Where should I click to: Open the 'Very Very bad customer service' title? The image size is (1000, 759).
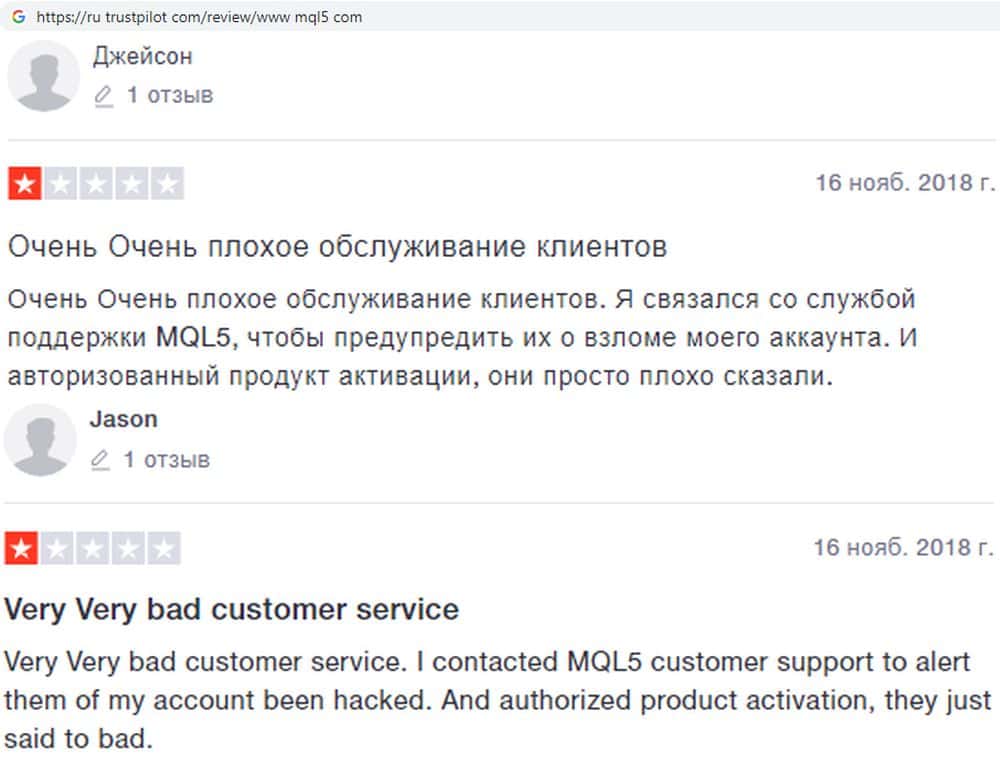232,609
